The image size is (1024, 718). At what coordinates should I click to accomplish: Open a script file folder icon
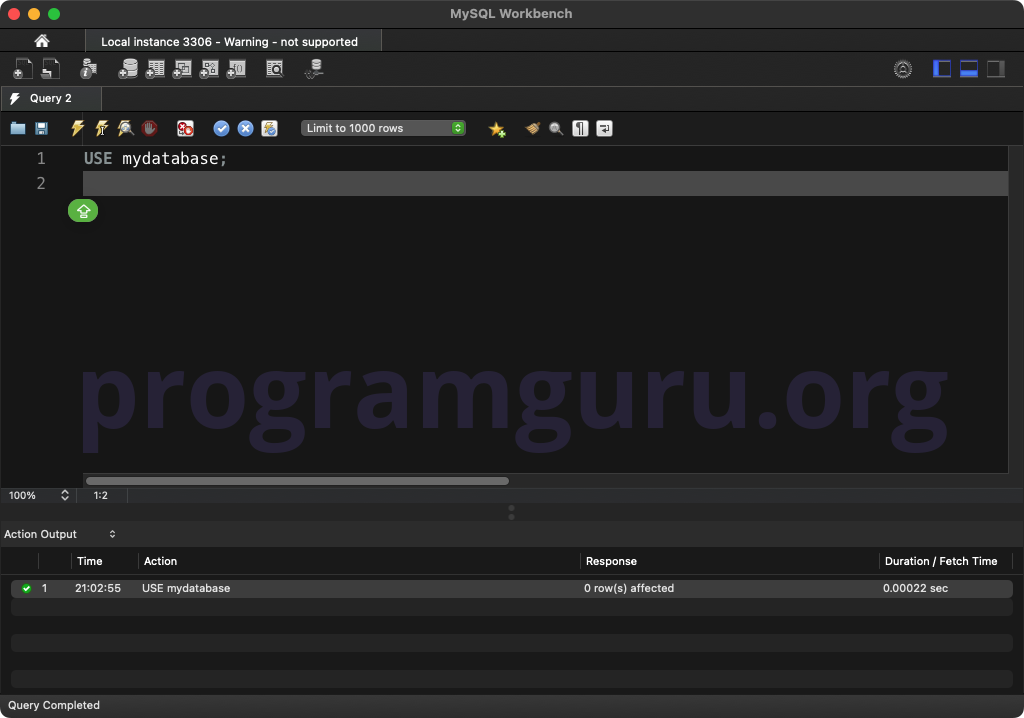click(x=18, y=128)
